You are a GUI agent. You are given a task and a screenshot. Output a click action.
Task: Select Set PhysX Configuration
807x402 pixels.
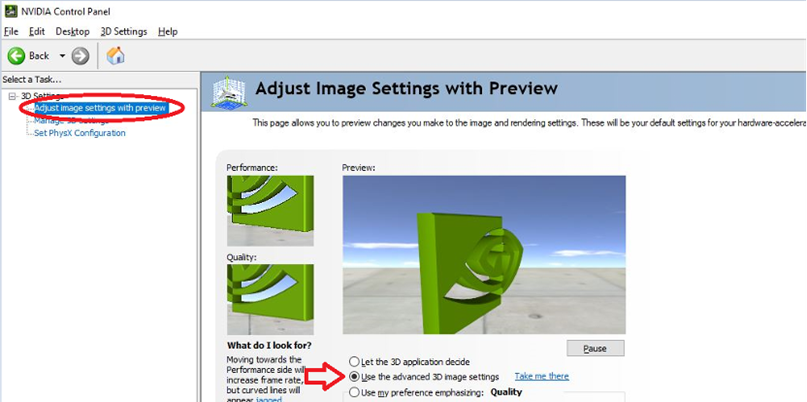(80, 133)
